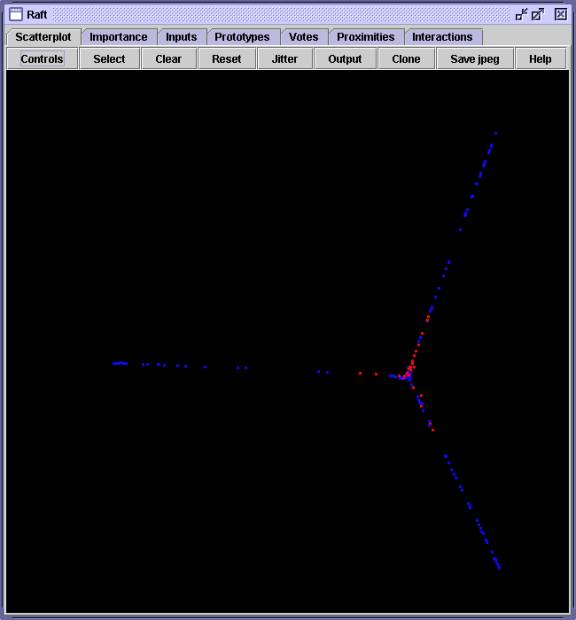The image size is (576, 620).
Task: Reset the scatterplot view
Action: pos(227,59)
